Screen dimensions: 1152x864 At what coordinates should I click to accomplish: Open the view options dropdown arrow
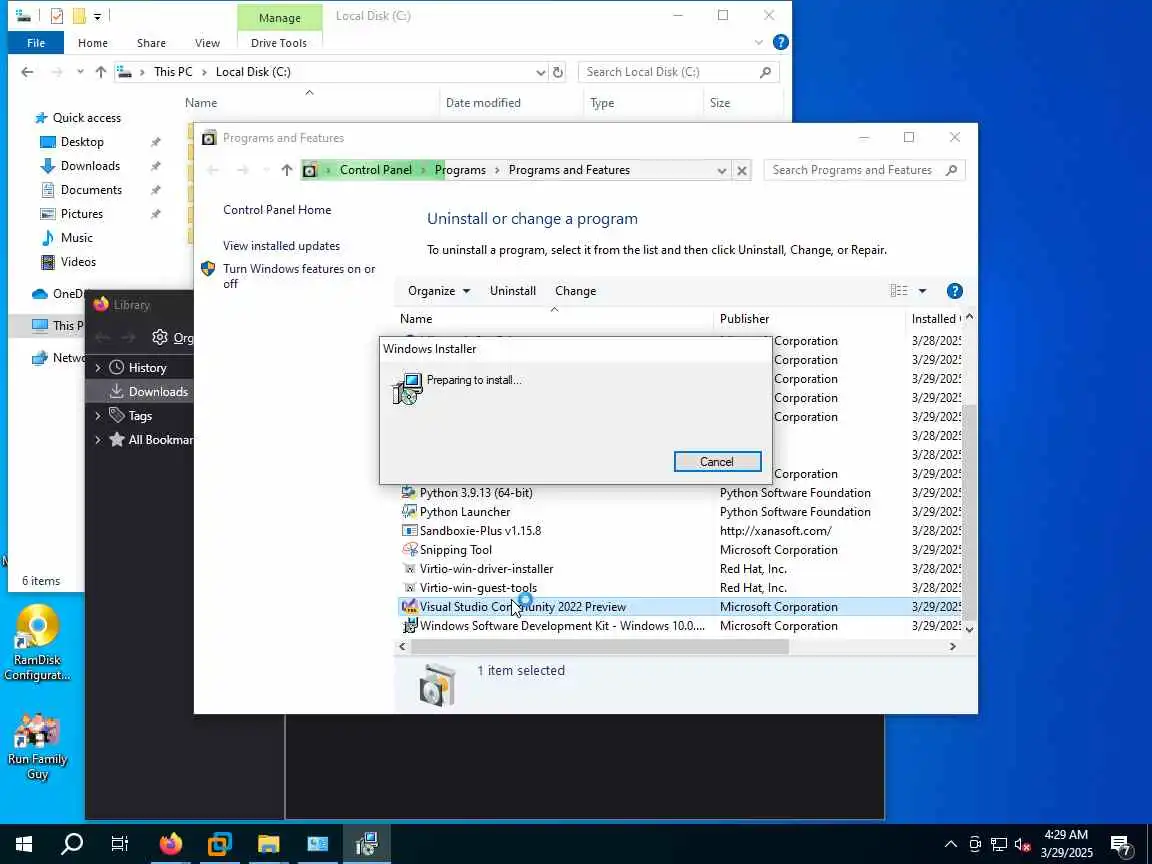coord(922,291)
